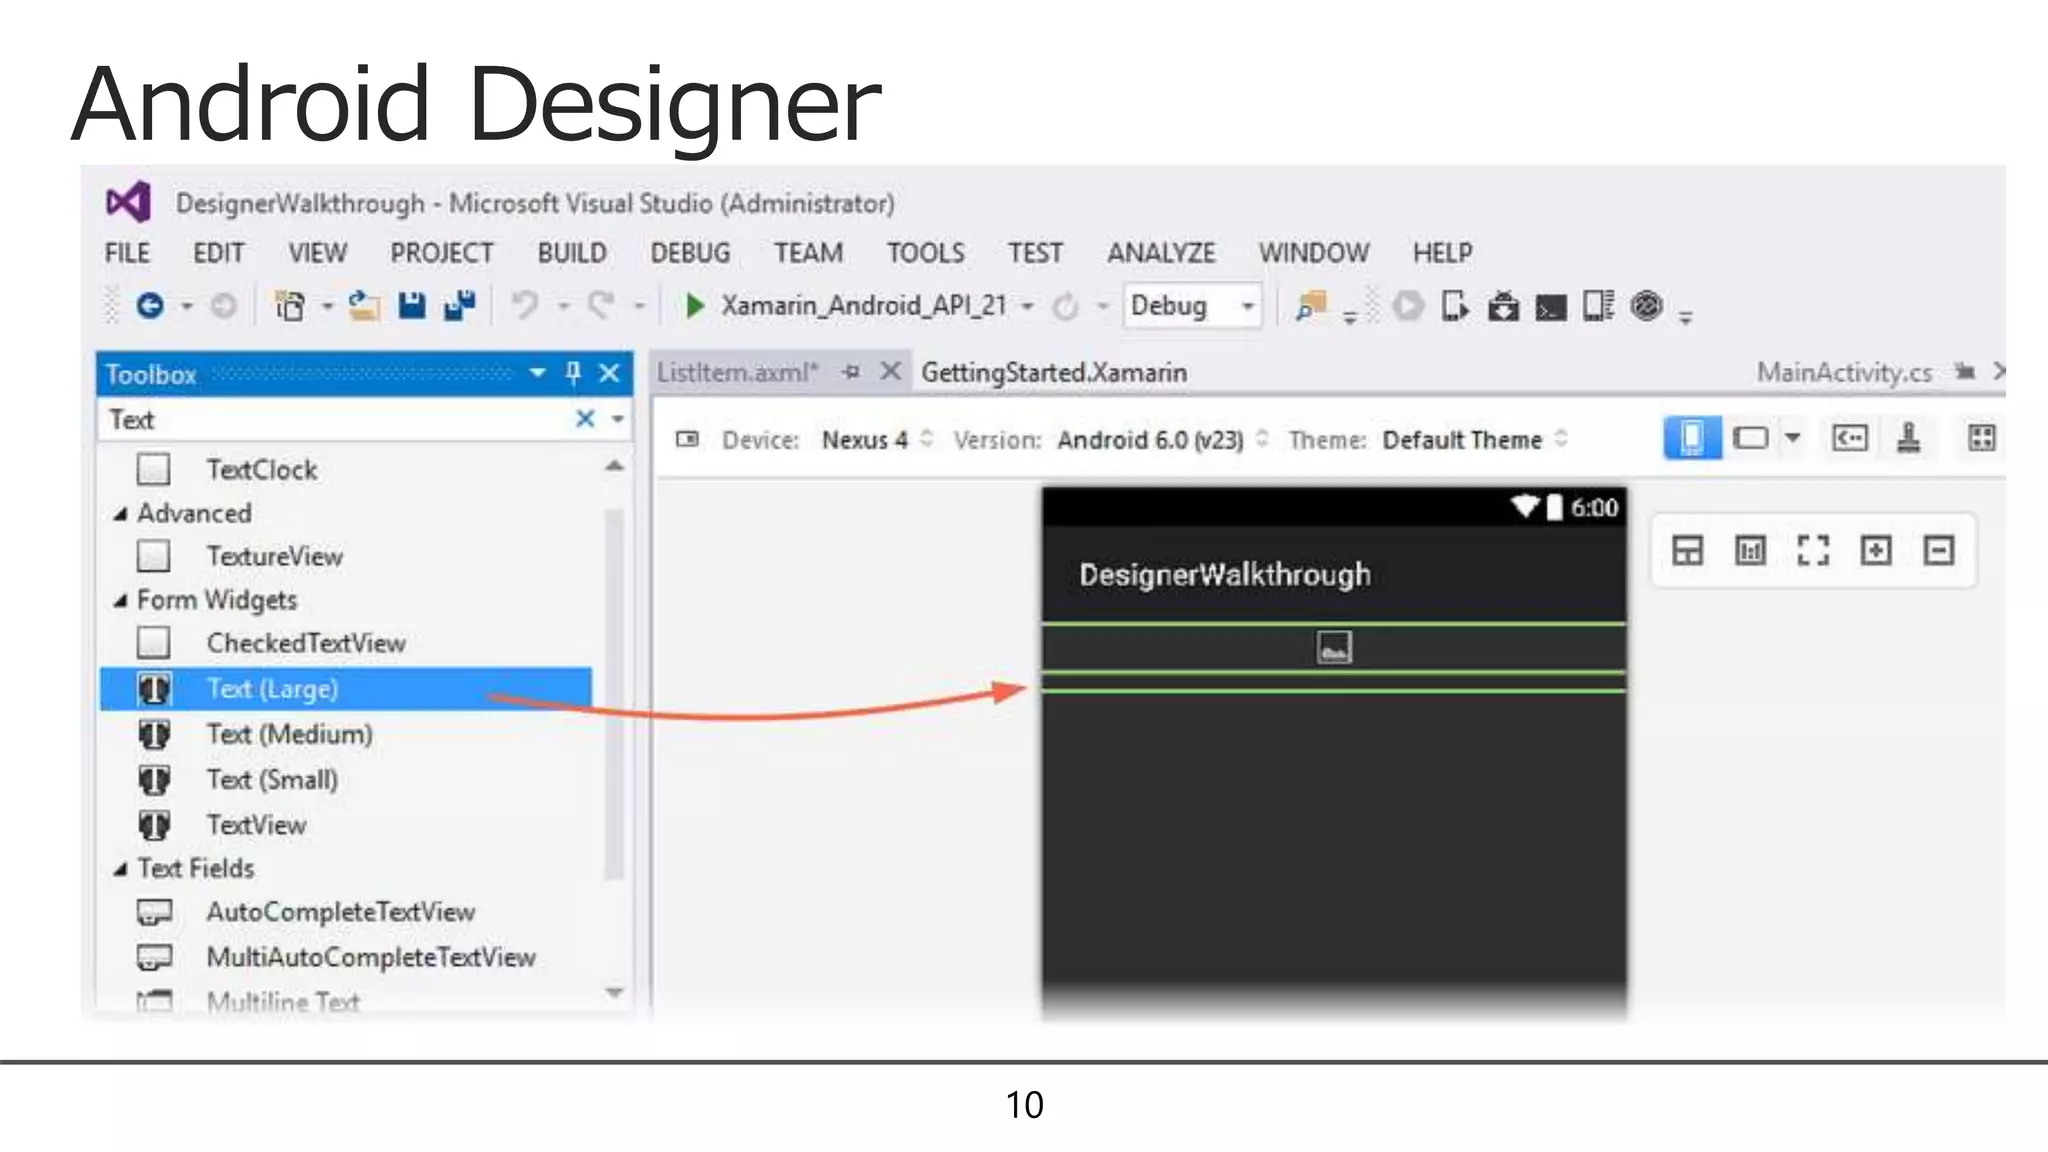Viewport: 2048px width, 1152px height.
Task: Click the round circular toolbar icon
Action: (x=1646, y=305)
